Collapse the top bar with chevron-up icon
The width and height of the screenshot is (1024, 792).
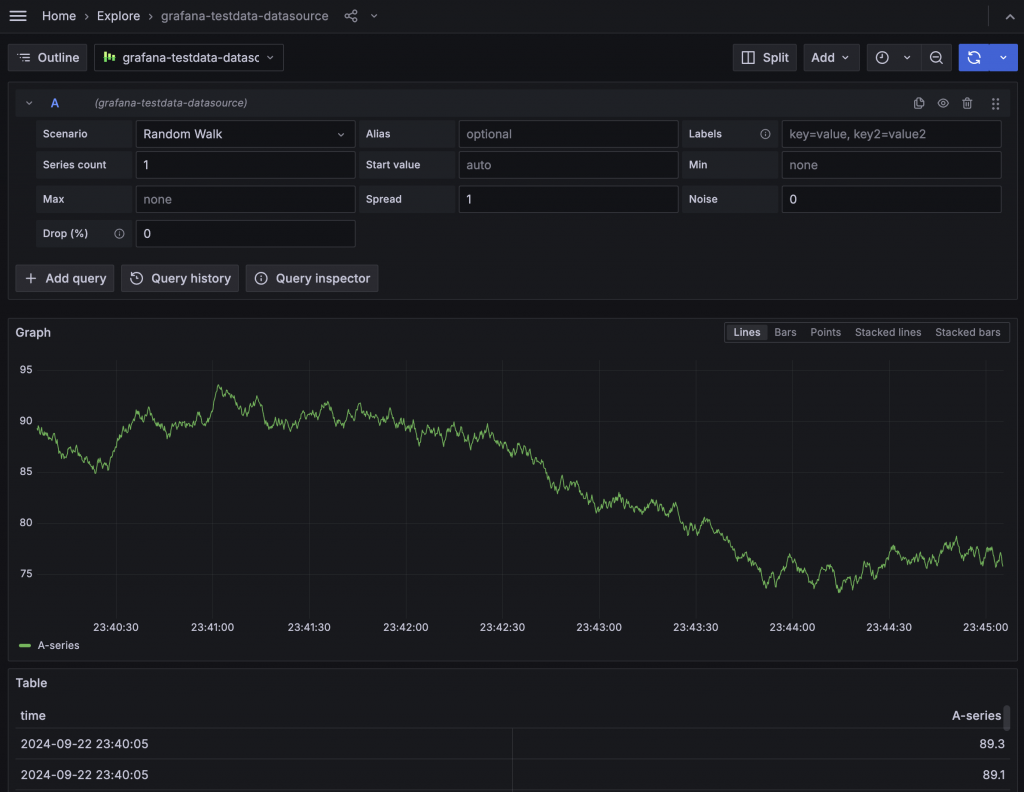(x=1010, y=16)
